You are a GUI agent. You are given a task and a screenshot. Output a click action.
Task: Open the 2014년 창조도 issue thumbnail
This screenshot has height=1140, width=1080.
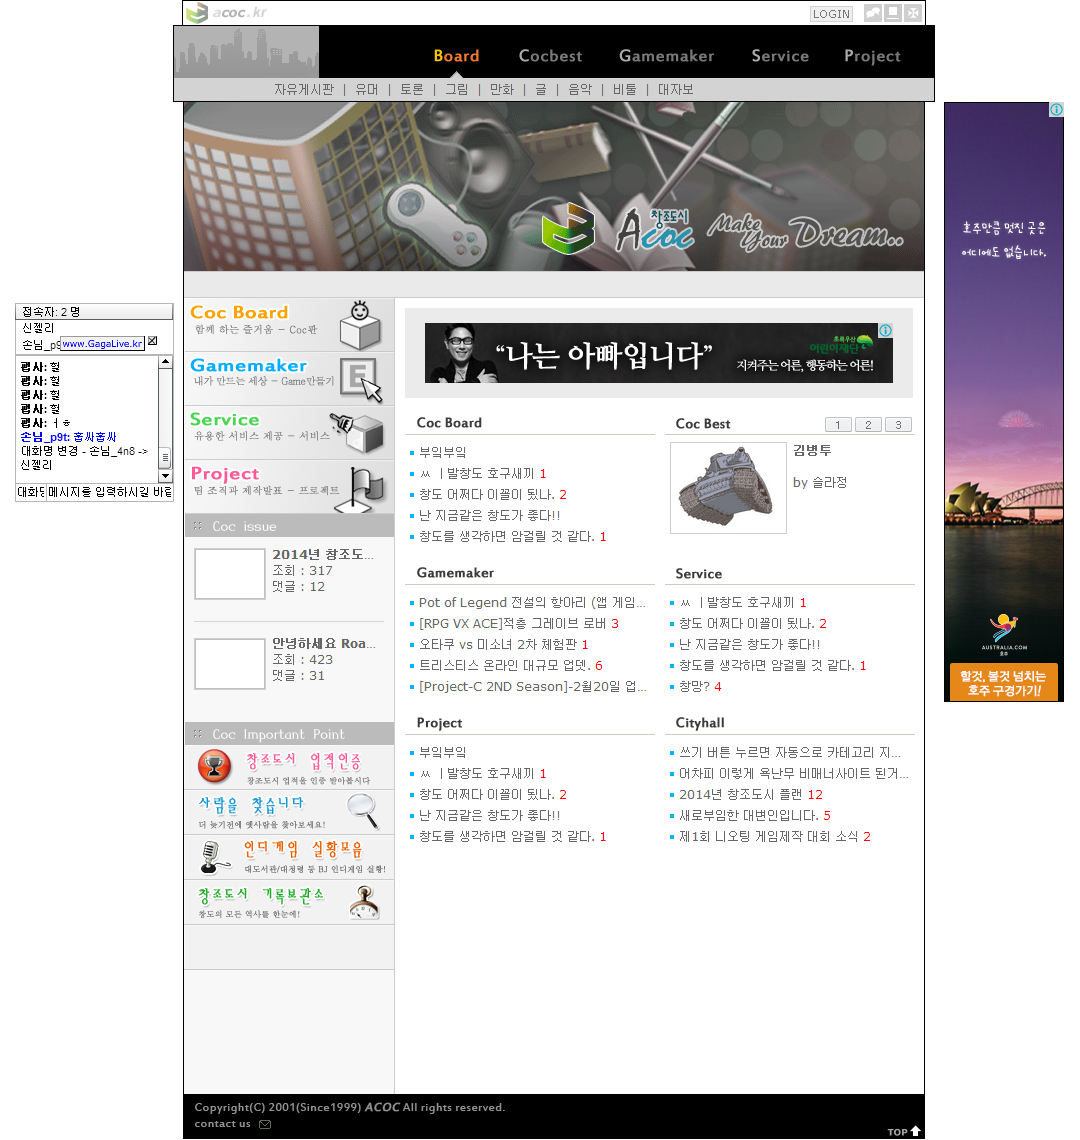pos(230,574)
